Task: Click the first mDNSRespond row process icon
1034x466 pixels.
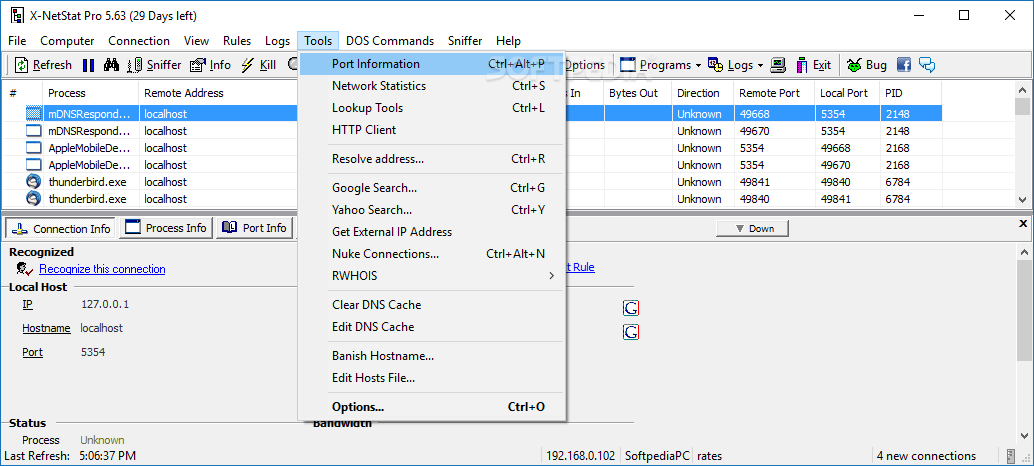Action: [34, 114]
